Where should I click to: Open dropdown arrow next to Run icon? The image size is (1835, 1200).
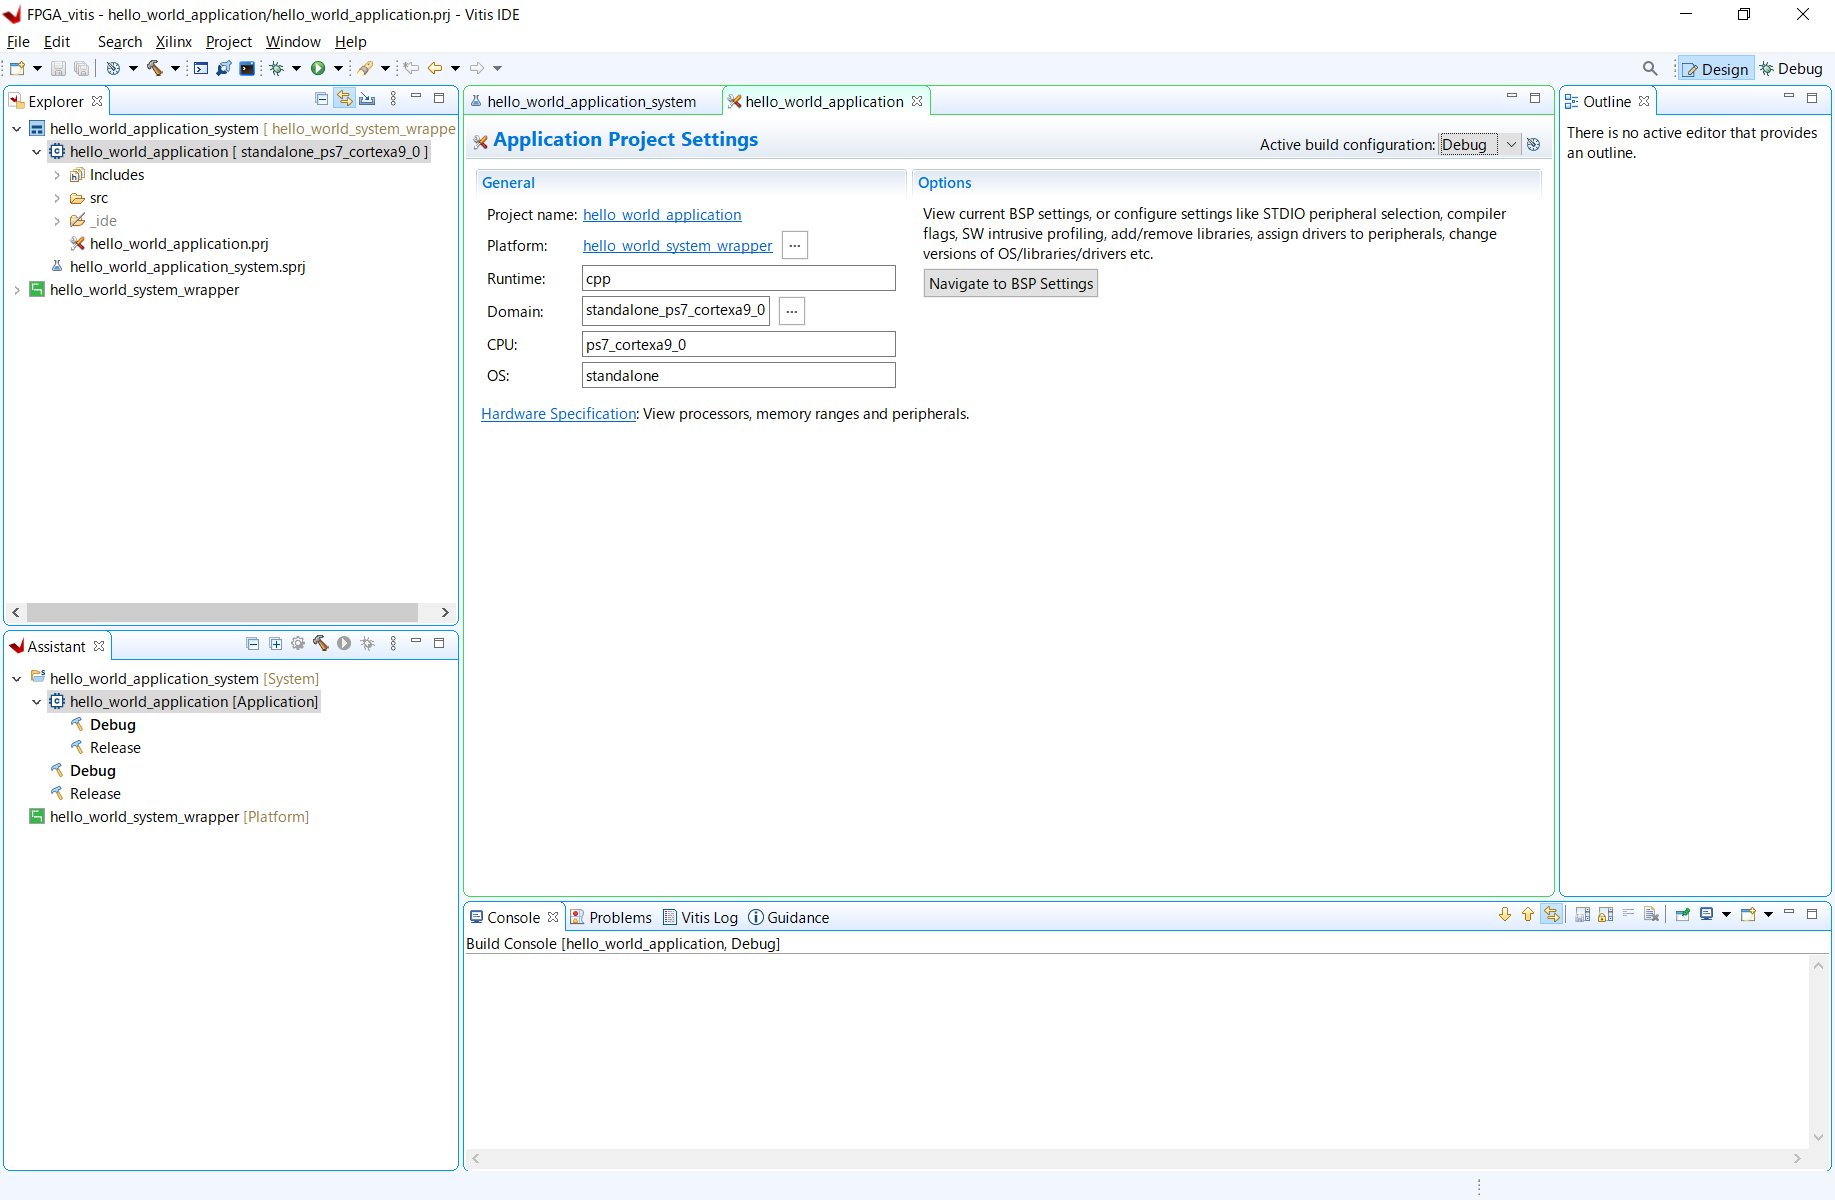338,68
